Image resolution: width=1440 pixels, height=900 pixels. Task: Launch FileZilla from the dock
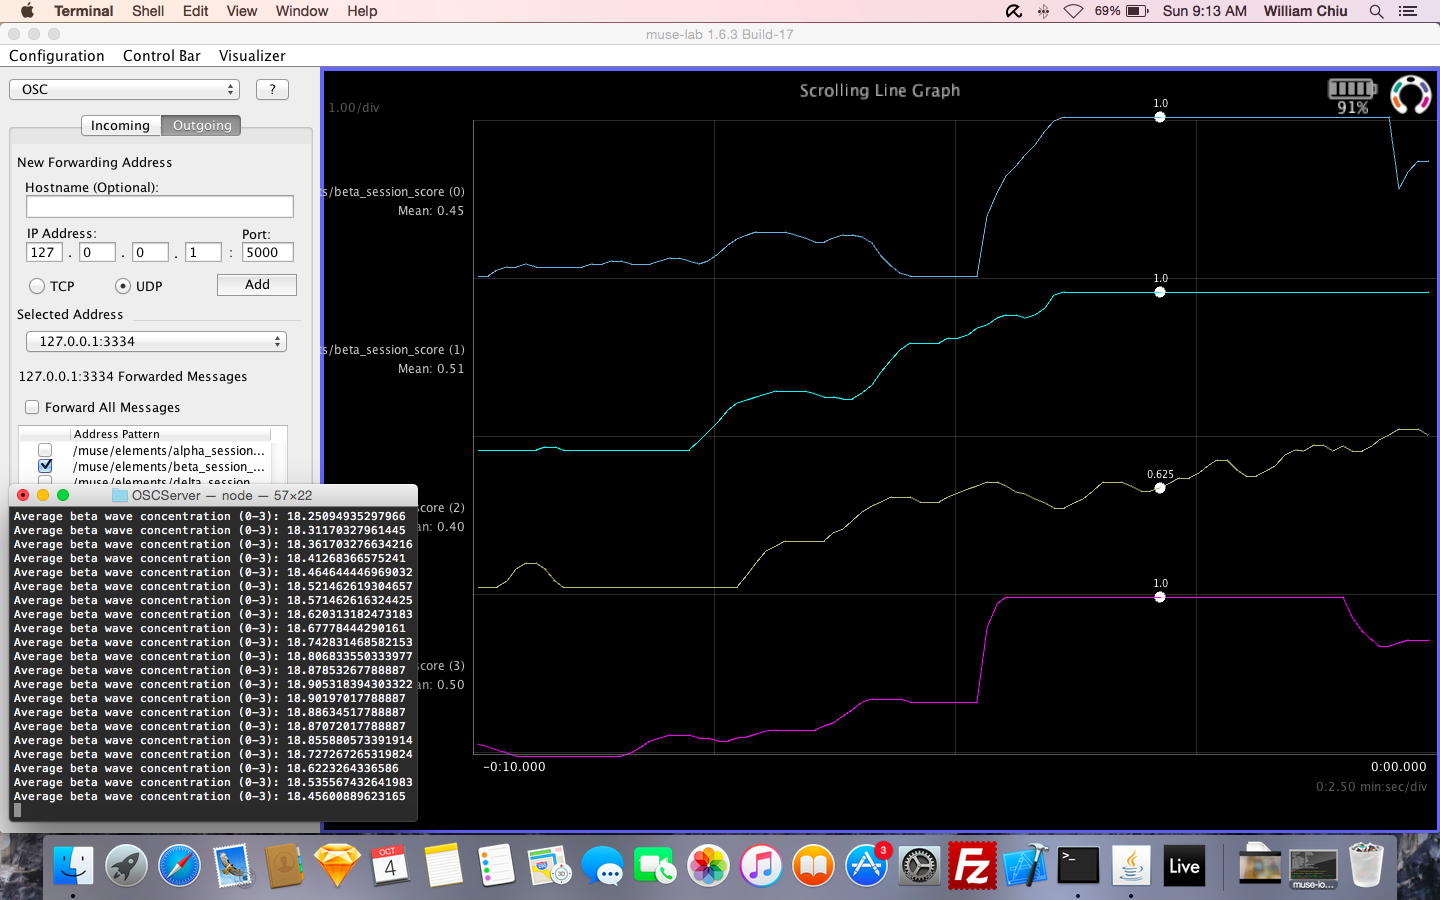click(972, 866)
